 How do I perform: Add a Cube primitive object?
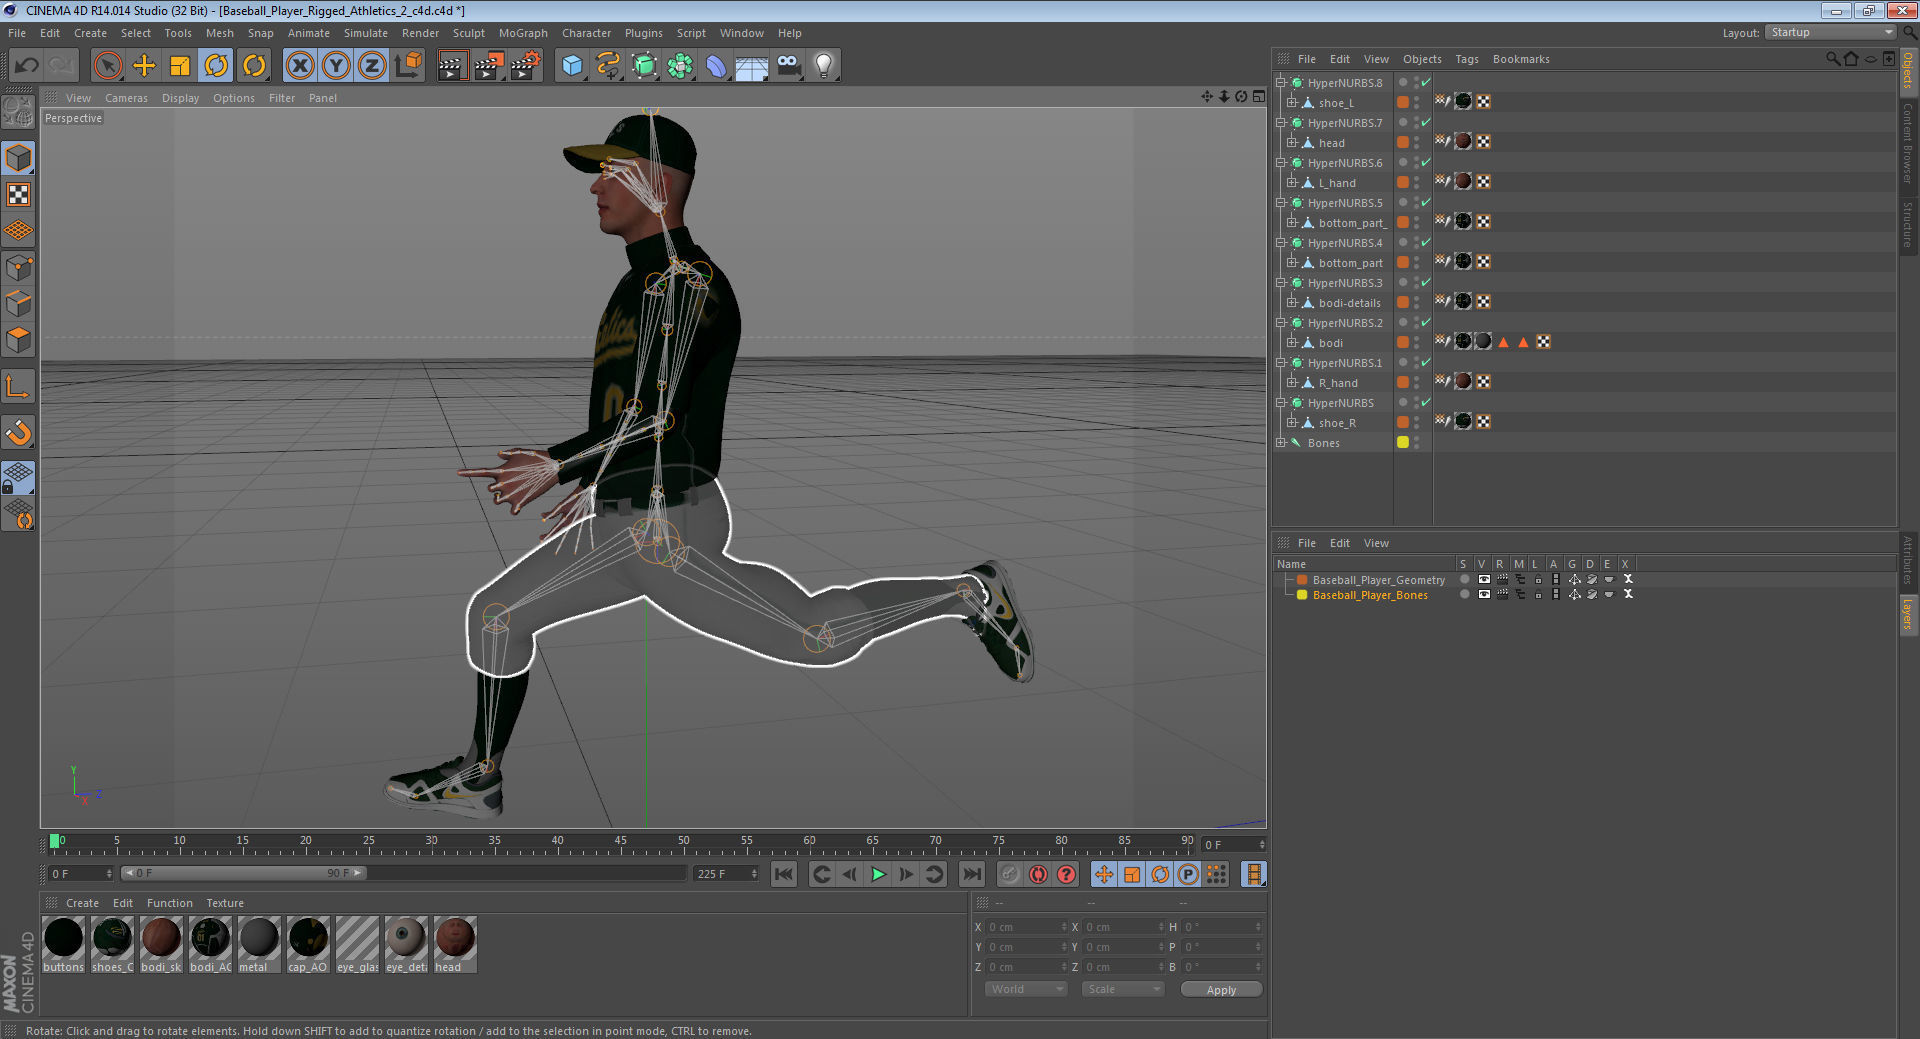(572, 66)
